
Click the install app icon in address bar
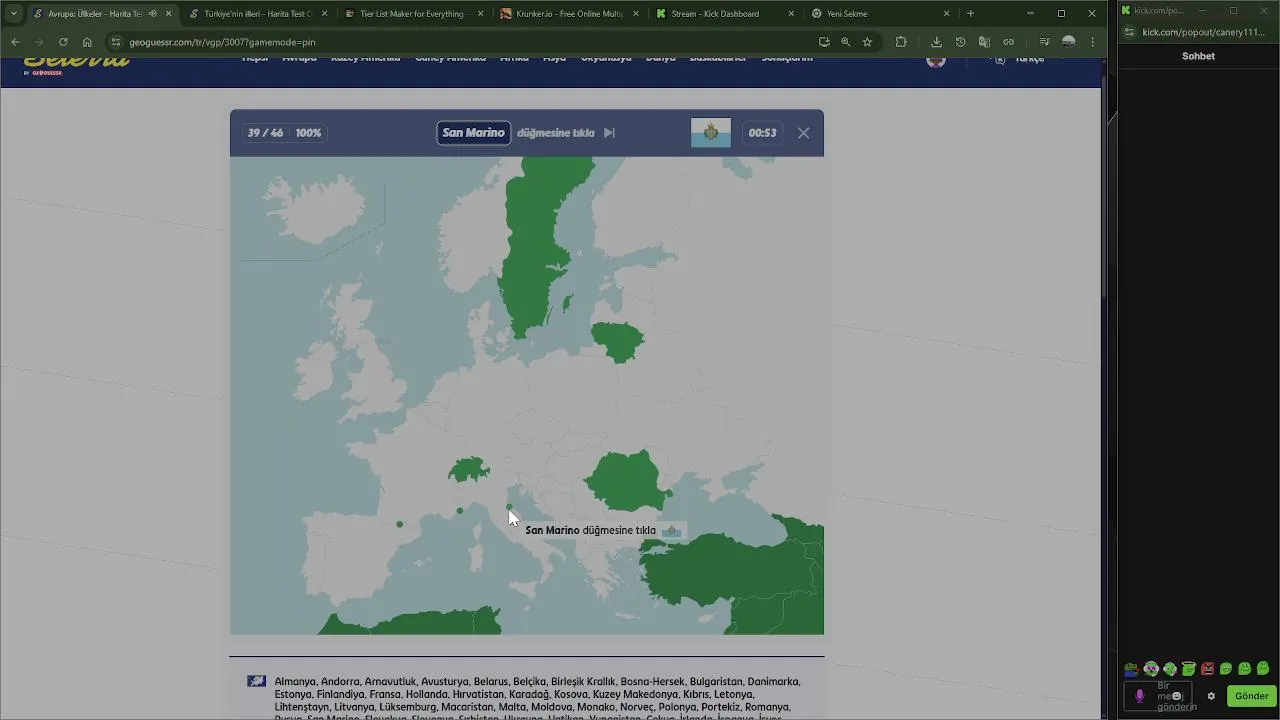tap(824, 42)
